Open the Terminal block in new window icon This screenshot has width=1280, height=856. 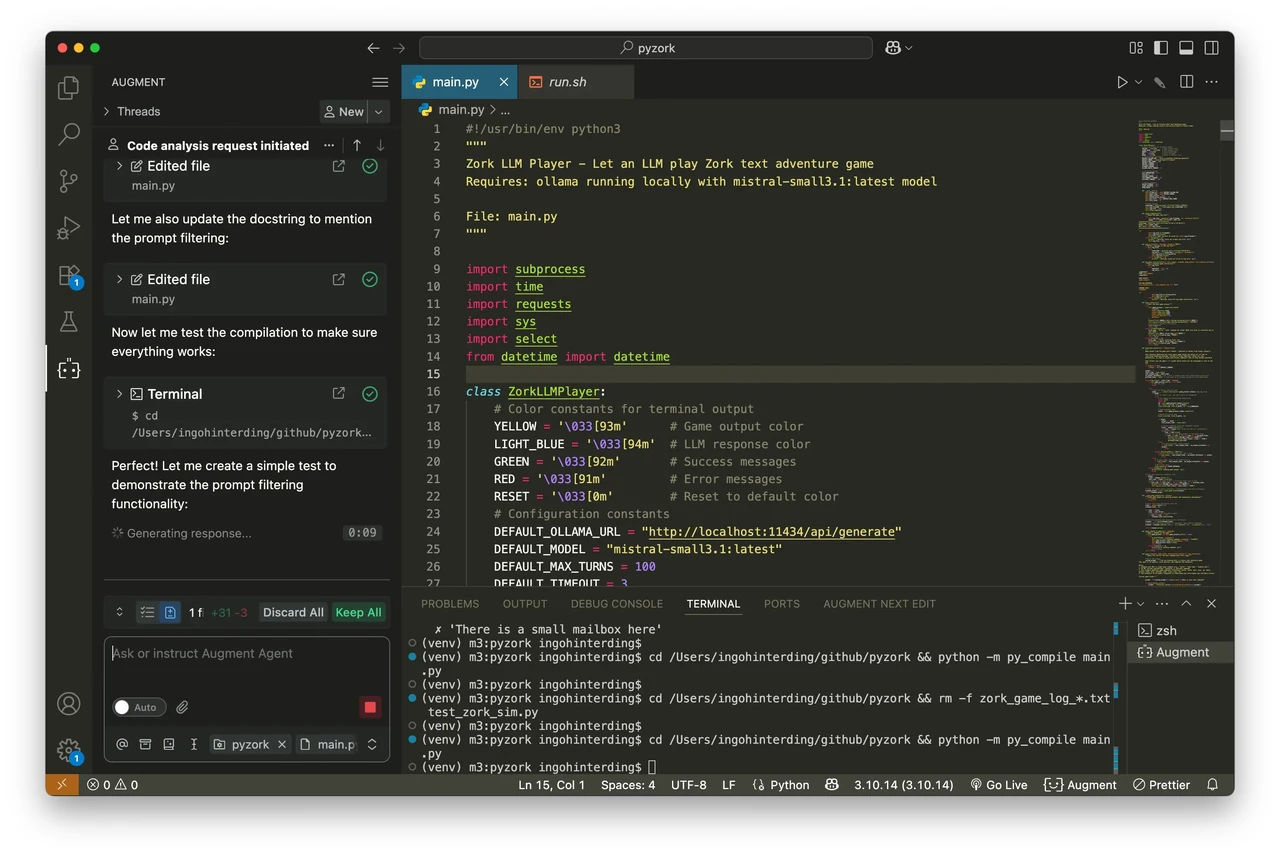339,394
